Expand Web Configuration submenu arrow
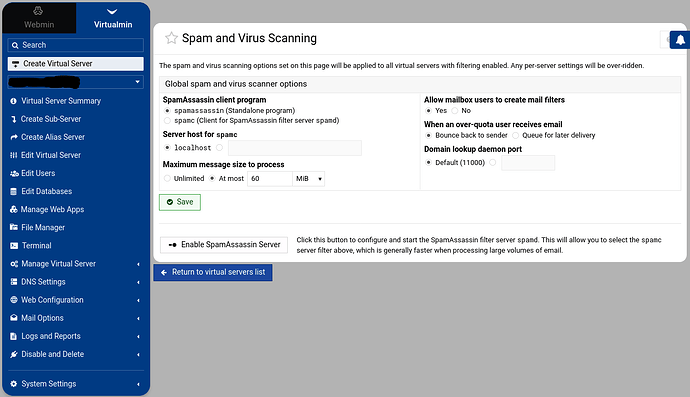690x397 pixels. (x=138, y=300)
